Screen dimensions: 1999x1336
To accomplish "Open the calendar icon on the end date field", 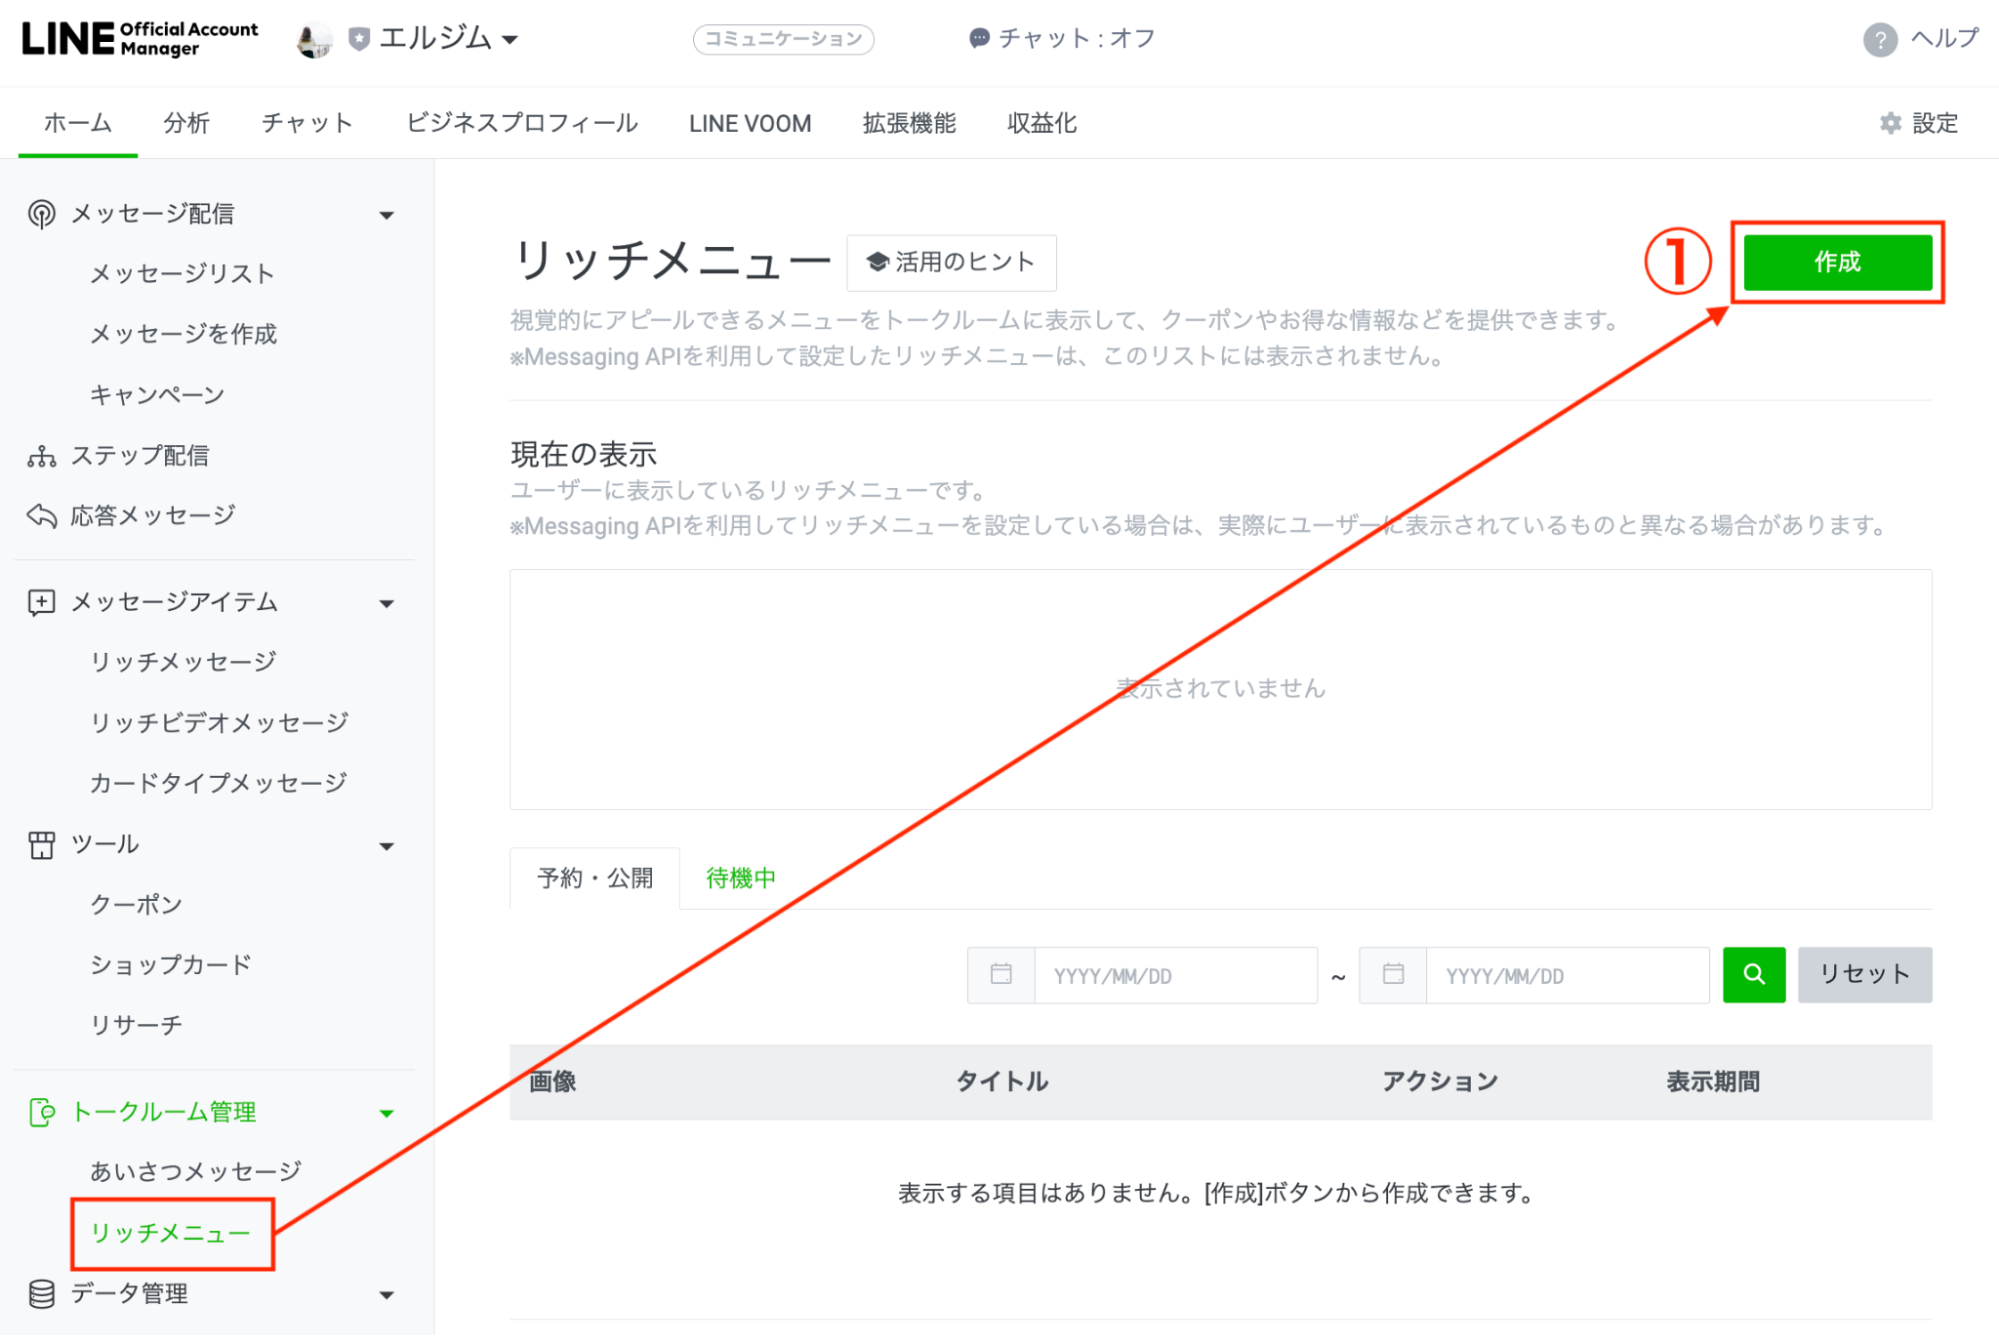I will coord(1393,975).
